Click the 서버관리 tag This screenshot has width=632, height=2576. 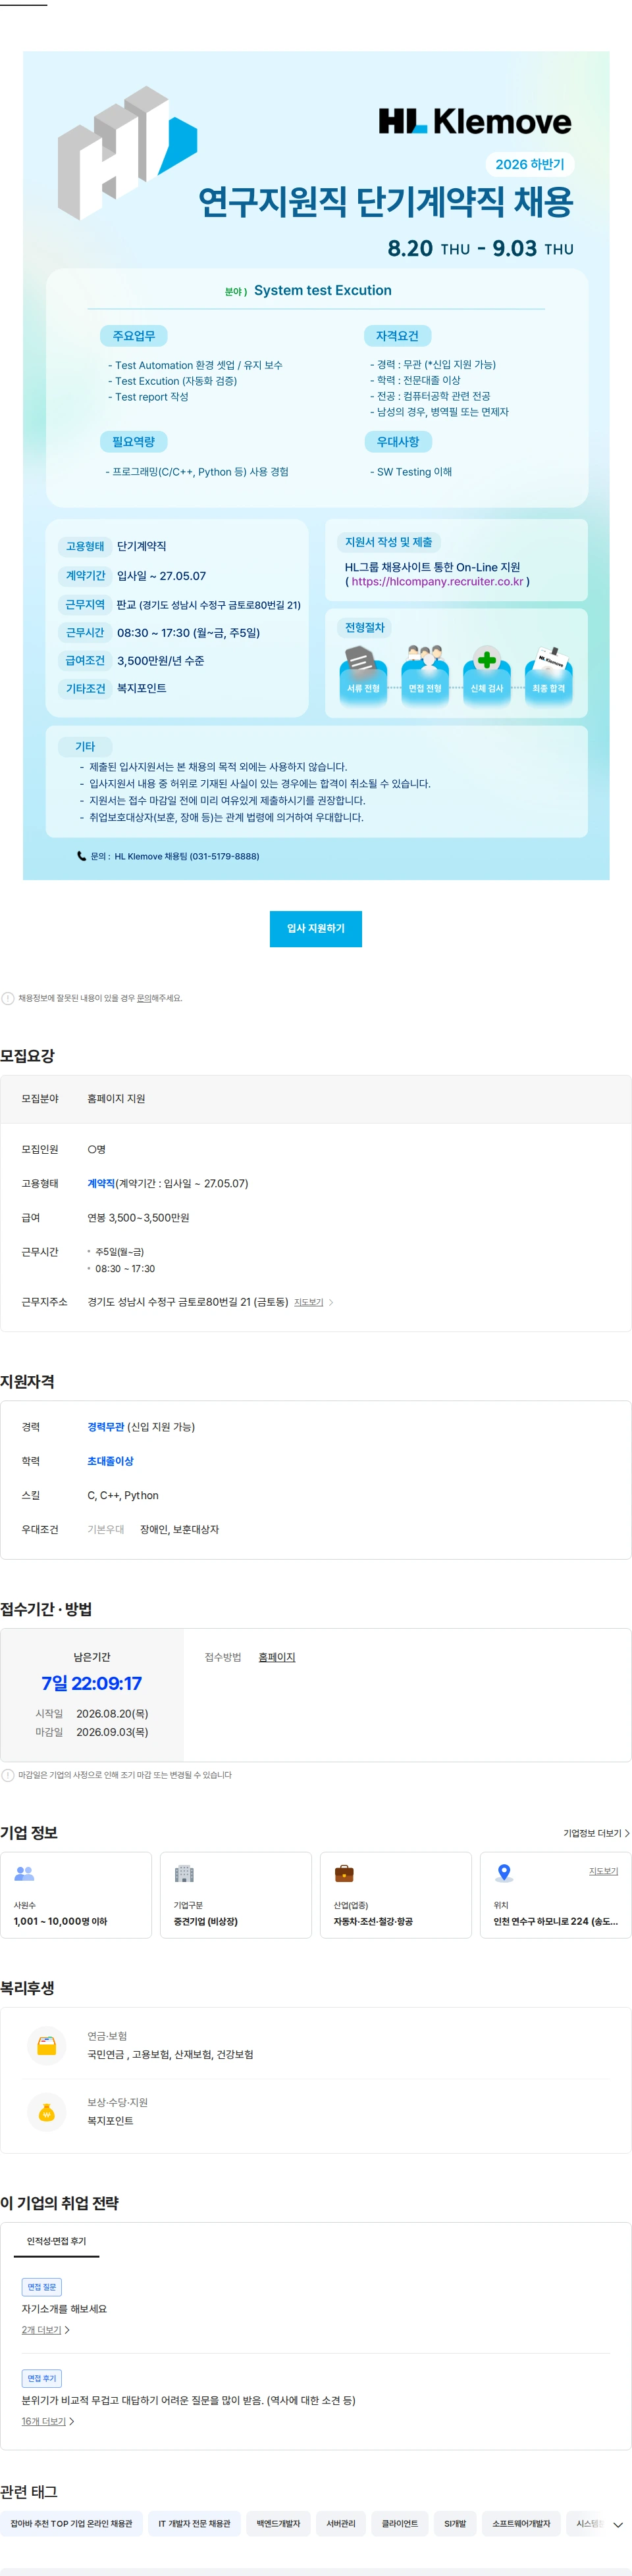[x=341, y=2523]
